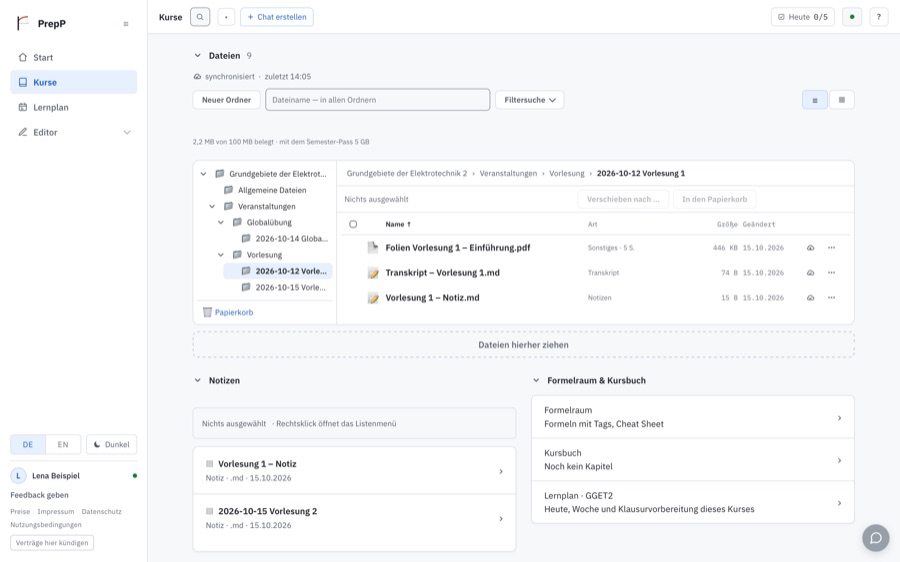This screenshot has width=900, height=562.
Task: Collapse the Dateien section
Action: click(x=197, y=56)
